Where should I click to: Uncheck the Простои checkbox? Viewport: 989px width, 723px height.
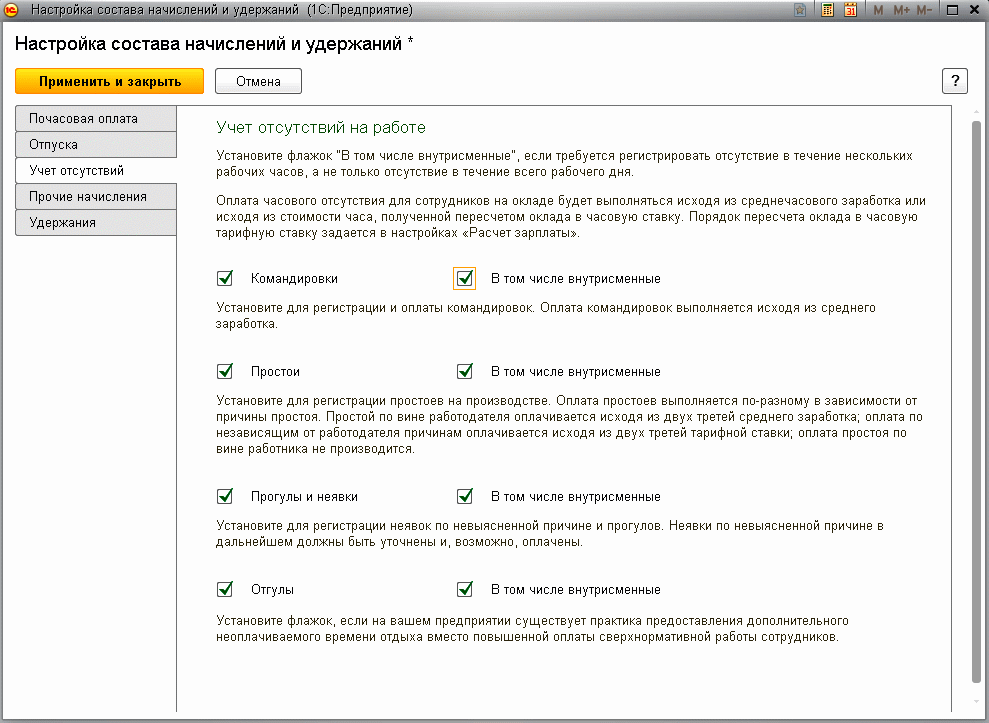[225, 371]
